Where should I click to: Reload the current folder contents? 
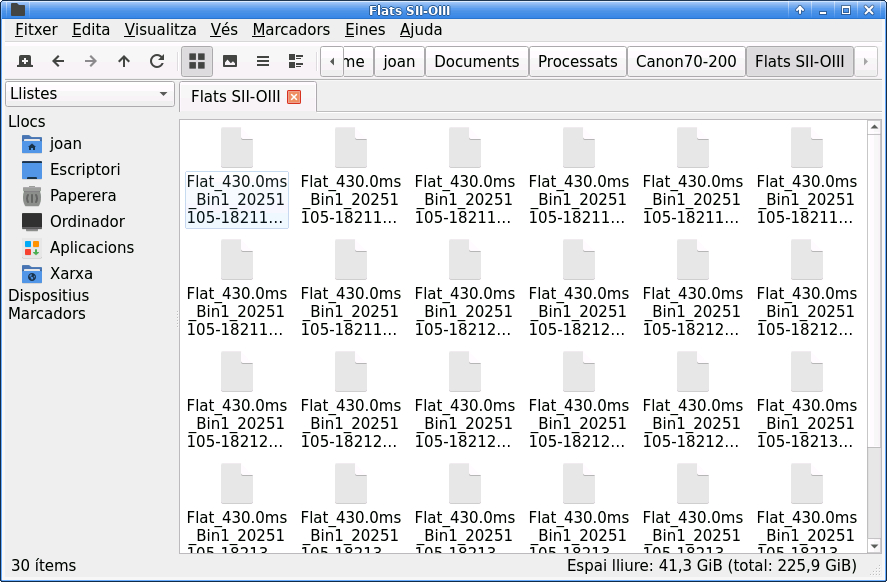[x=157, y=61]
